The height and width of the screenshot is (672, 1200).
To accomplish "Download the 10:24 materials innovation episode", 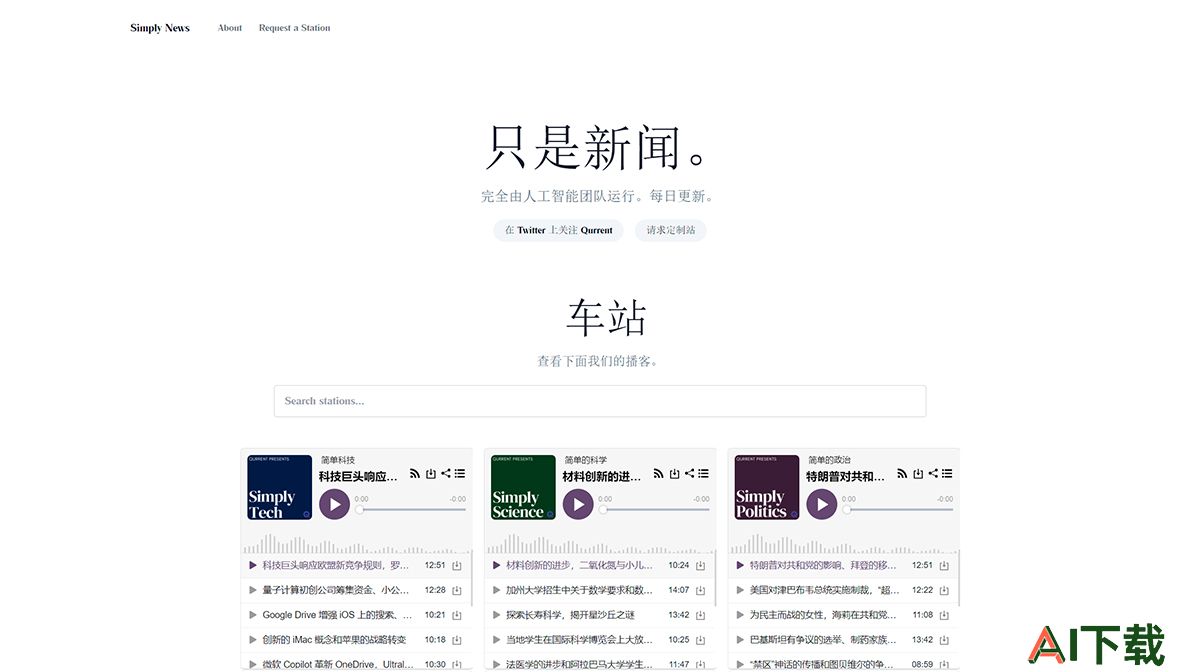I will [701, 566].
